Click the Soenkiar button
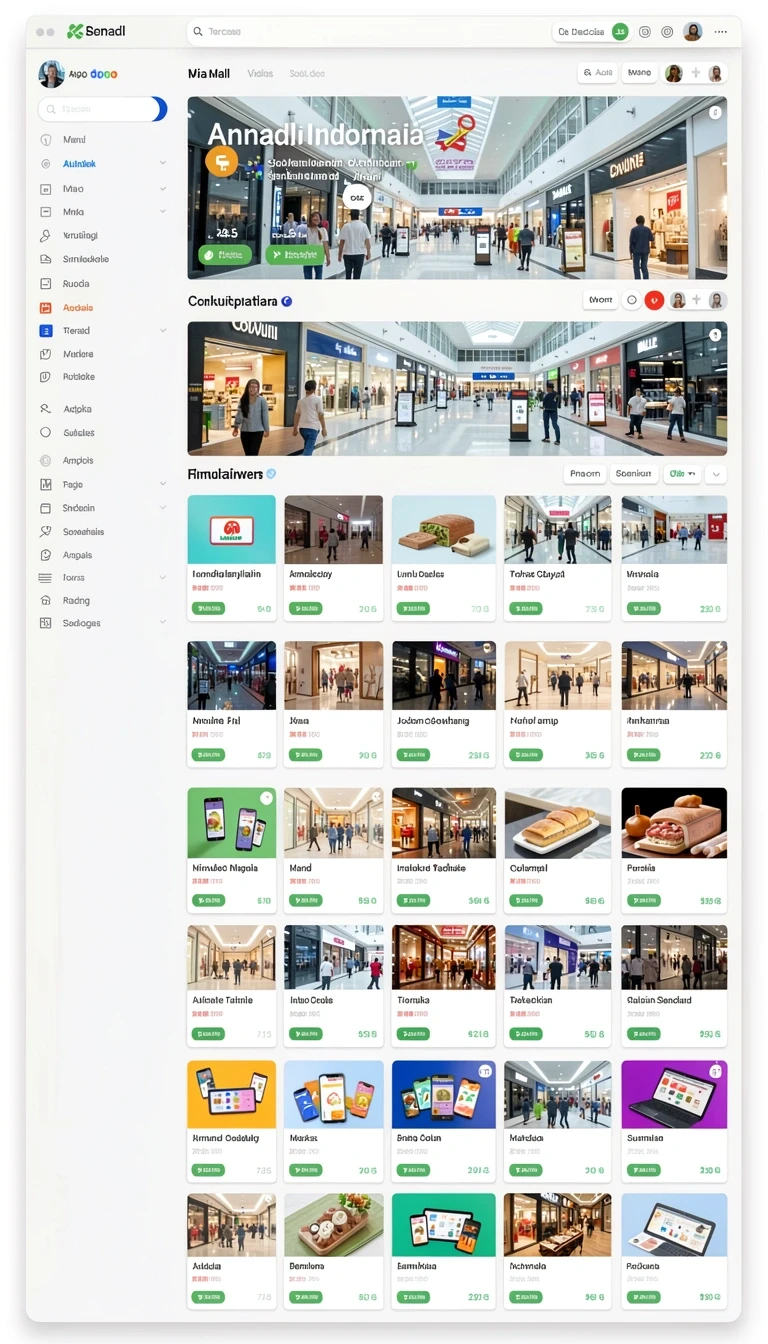Screen dimensions: 768x1344 (x=634, y=474)
